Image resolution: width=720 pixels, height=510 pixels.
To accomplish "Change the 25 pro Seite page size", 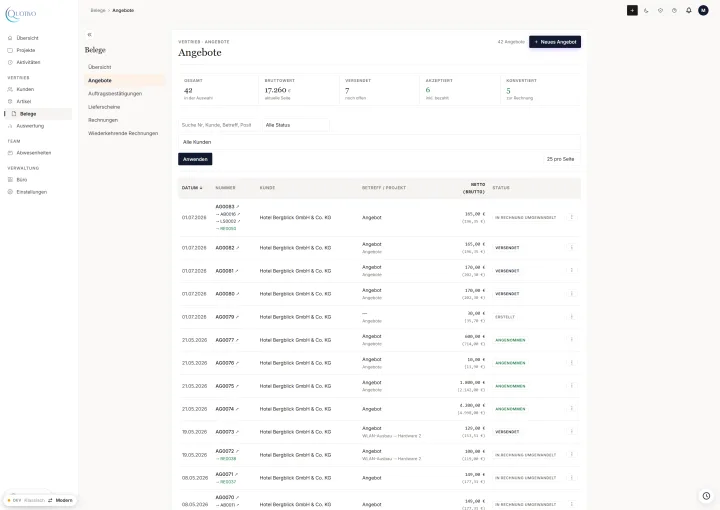I will [x=560, y=159].
